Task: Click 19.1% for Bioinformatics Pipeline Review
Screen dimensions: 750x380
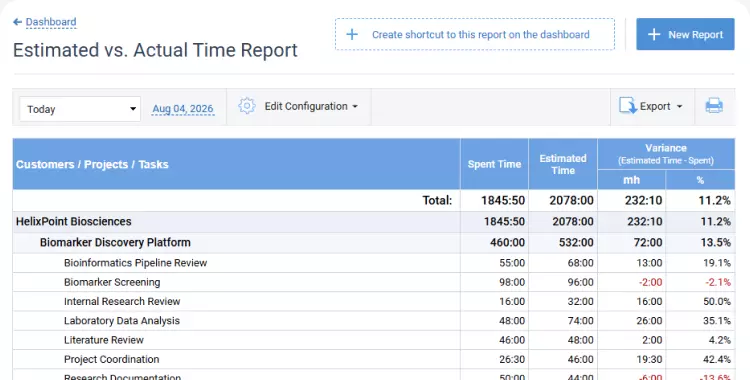Action: [x=717, y=263]
